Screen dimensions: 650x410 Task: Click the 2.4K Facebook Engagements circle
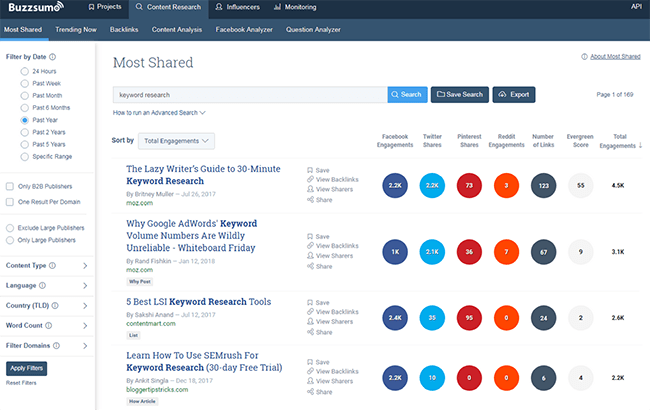(x=395, y=318)
